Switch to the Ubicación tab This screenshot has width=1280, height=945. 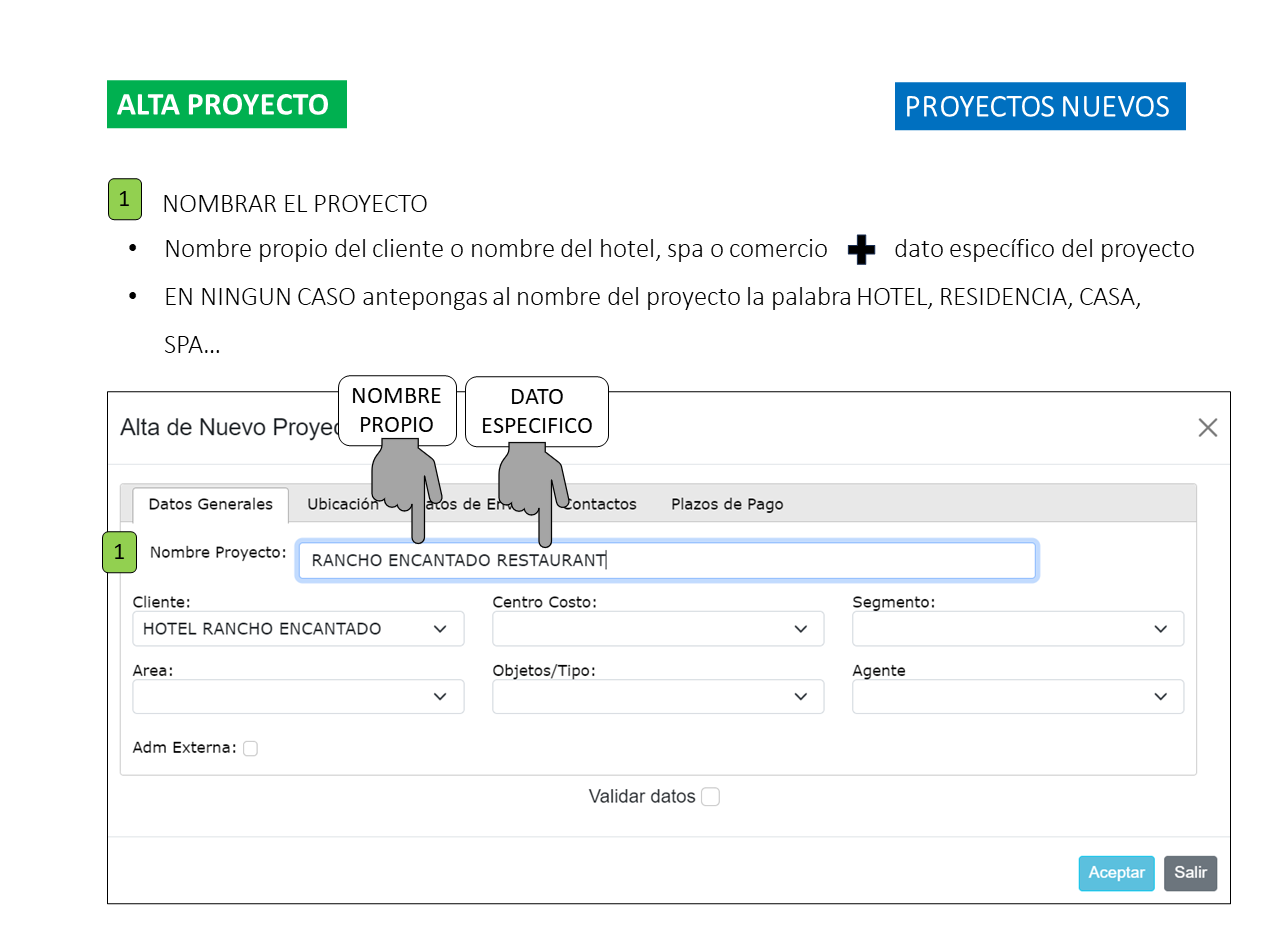(x=343, y=505)
